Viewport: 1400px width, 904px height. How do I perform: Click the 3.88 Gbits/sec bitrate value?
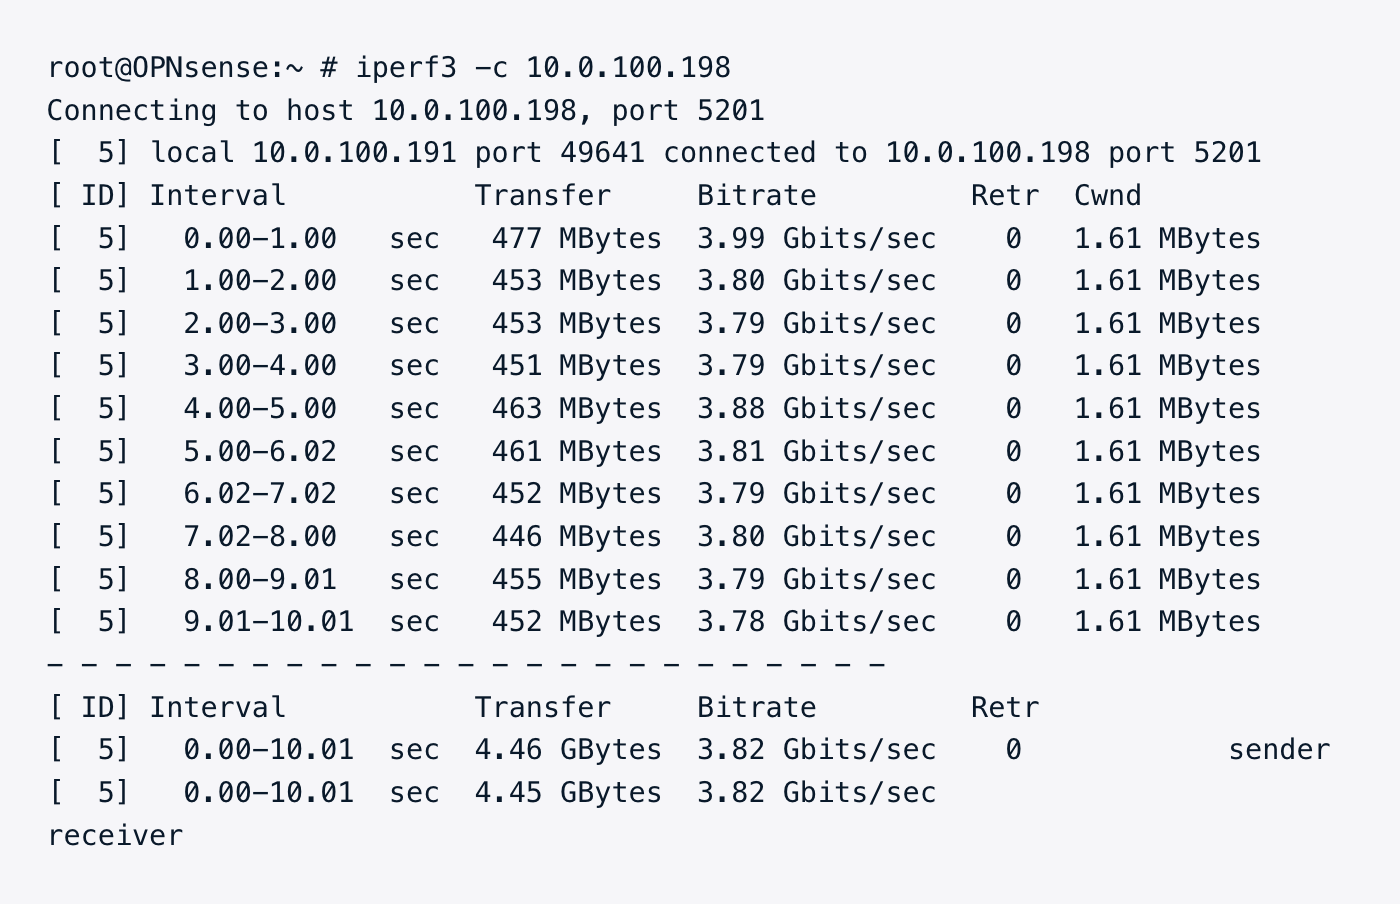coord(816,408)
